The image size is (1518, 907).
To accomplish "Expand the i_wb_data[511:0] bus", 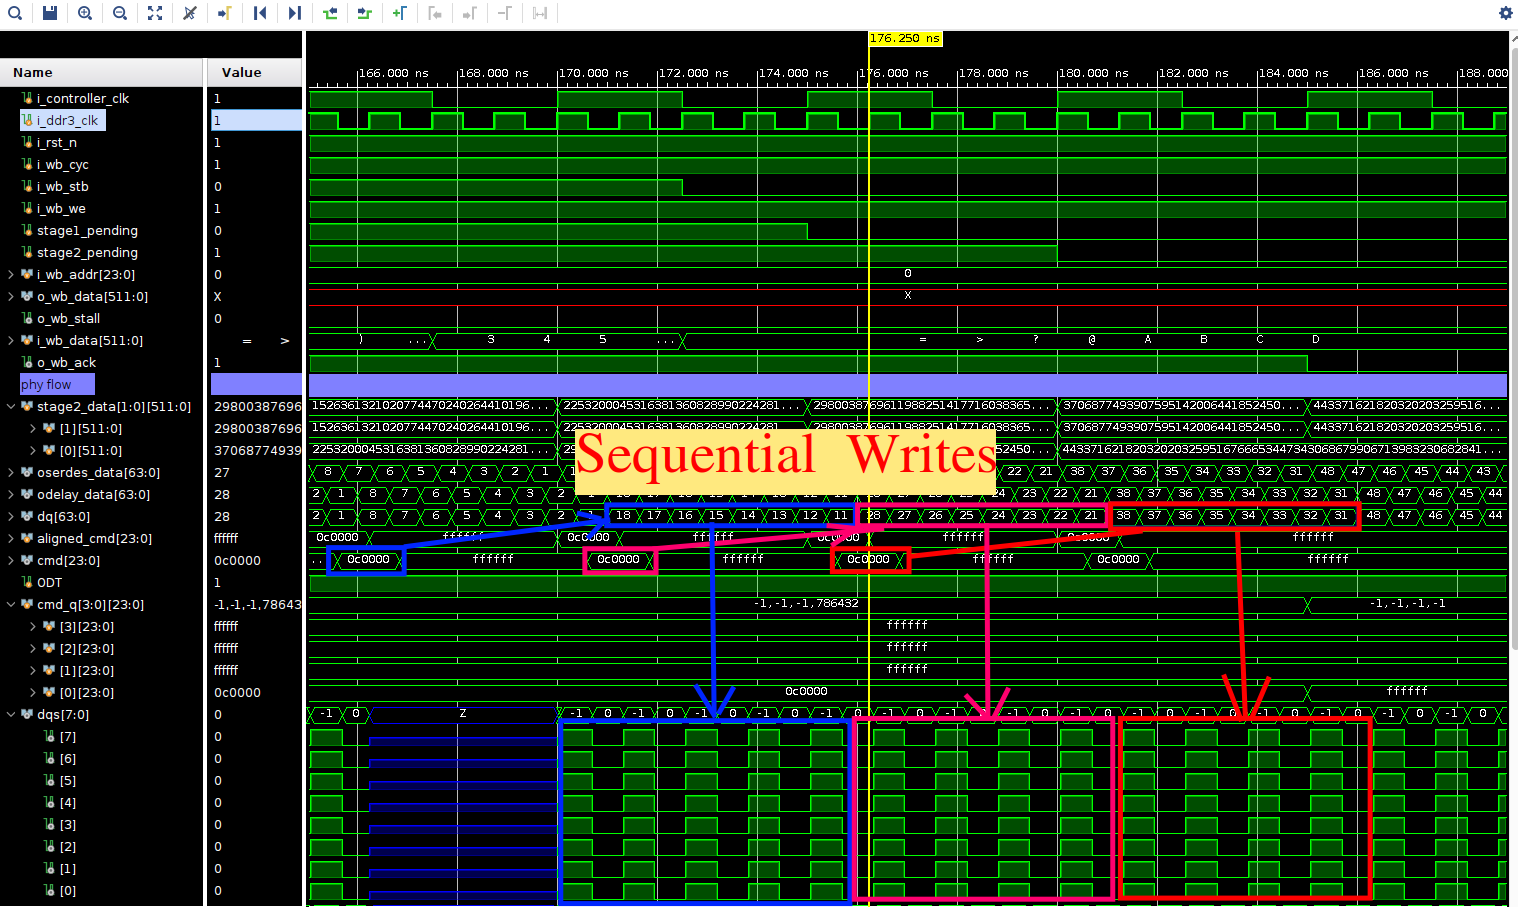I will pyautogui.click(x=11, y=340).
